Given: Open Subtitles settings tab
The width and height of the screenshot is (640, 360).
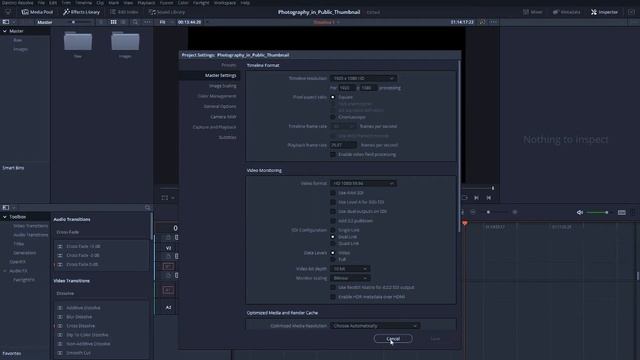Looking at the screenshot, I should pyautogui.click(x=227, y=137).
